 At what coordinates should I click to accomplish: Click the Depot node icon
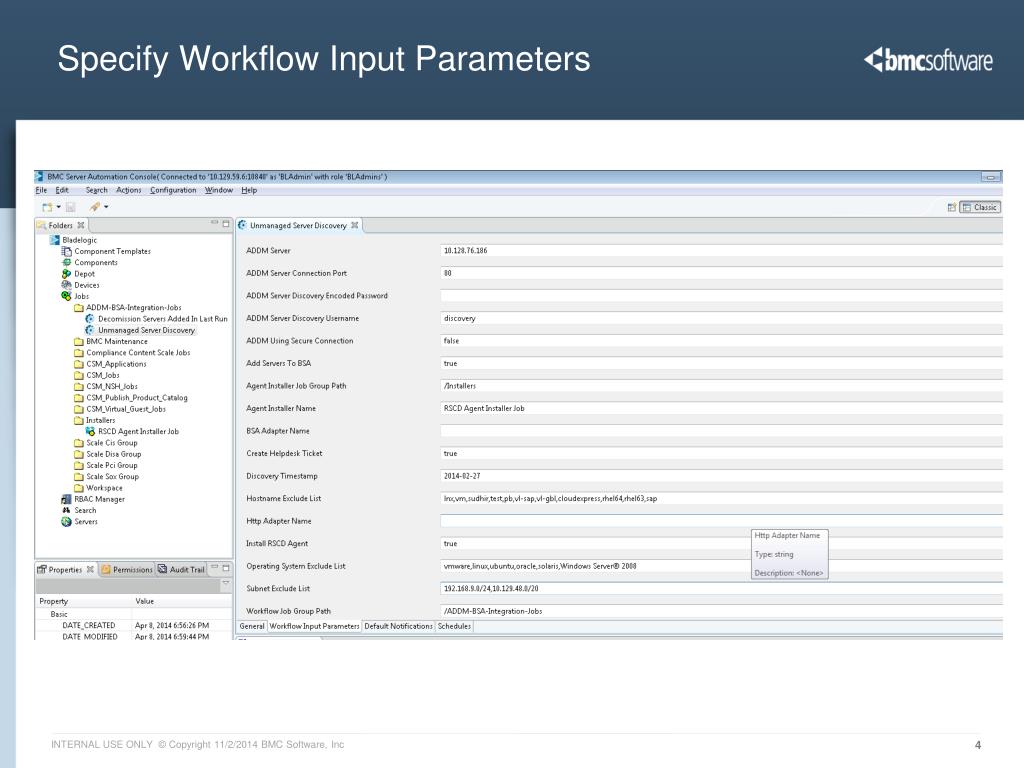coord(67,274)
